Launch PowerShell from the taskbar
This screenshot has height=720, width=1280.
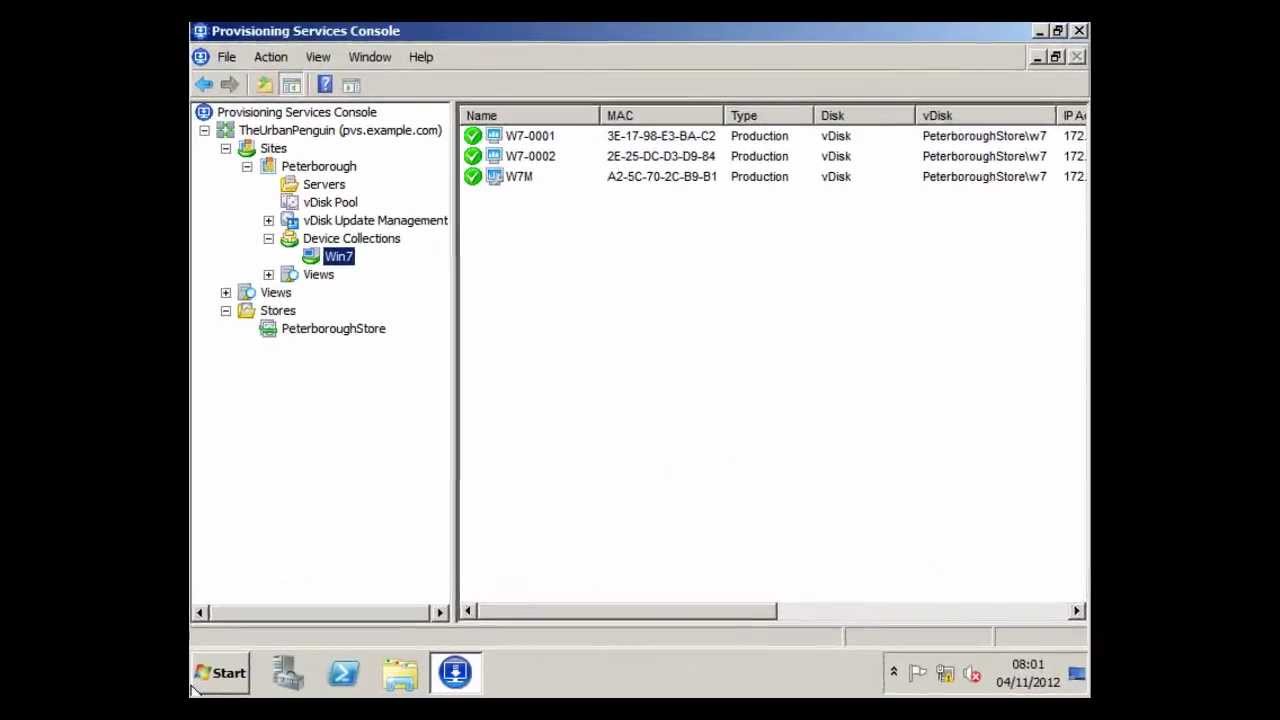click(x=344, y=673)
